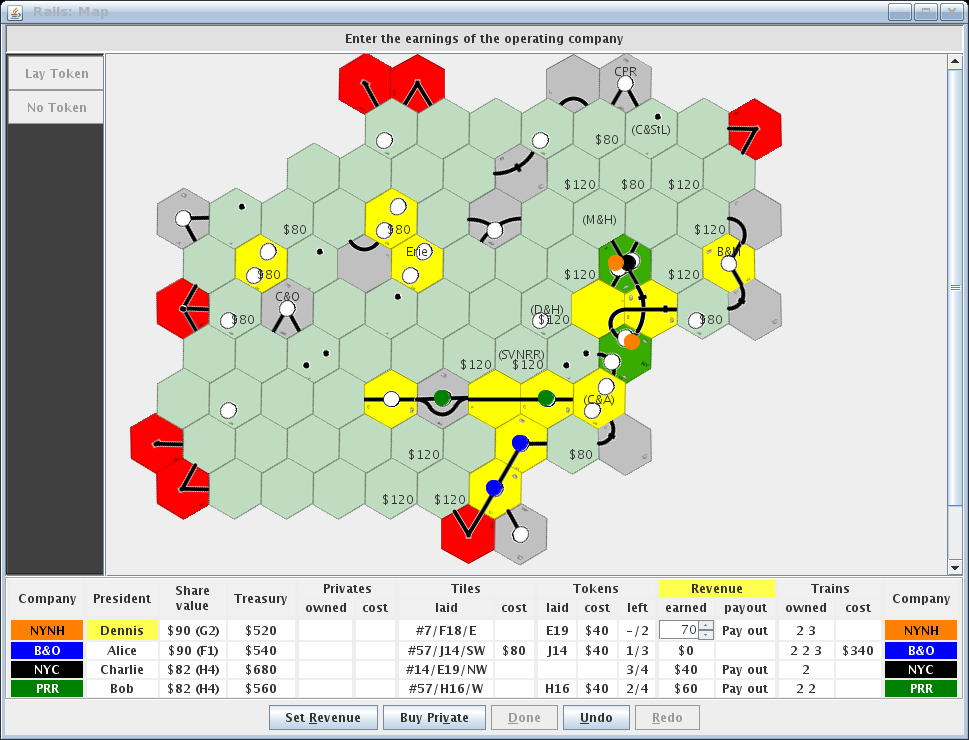969x740 pixels.
Task: Click the Java icon in the title bar
Action: 15,12
